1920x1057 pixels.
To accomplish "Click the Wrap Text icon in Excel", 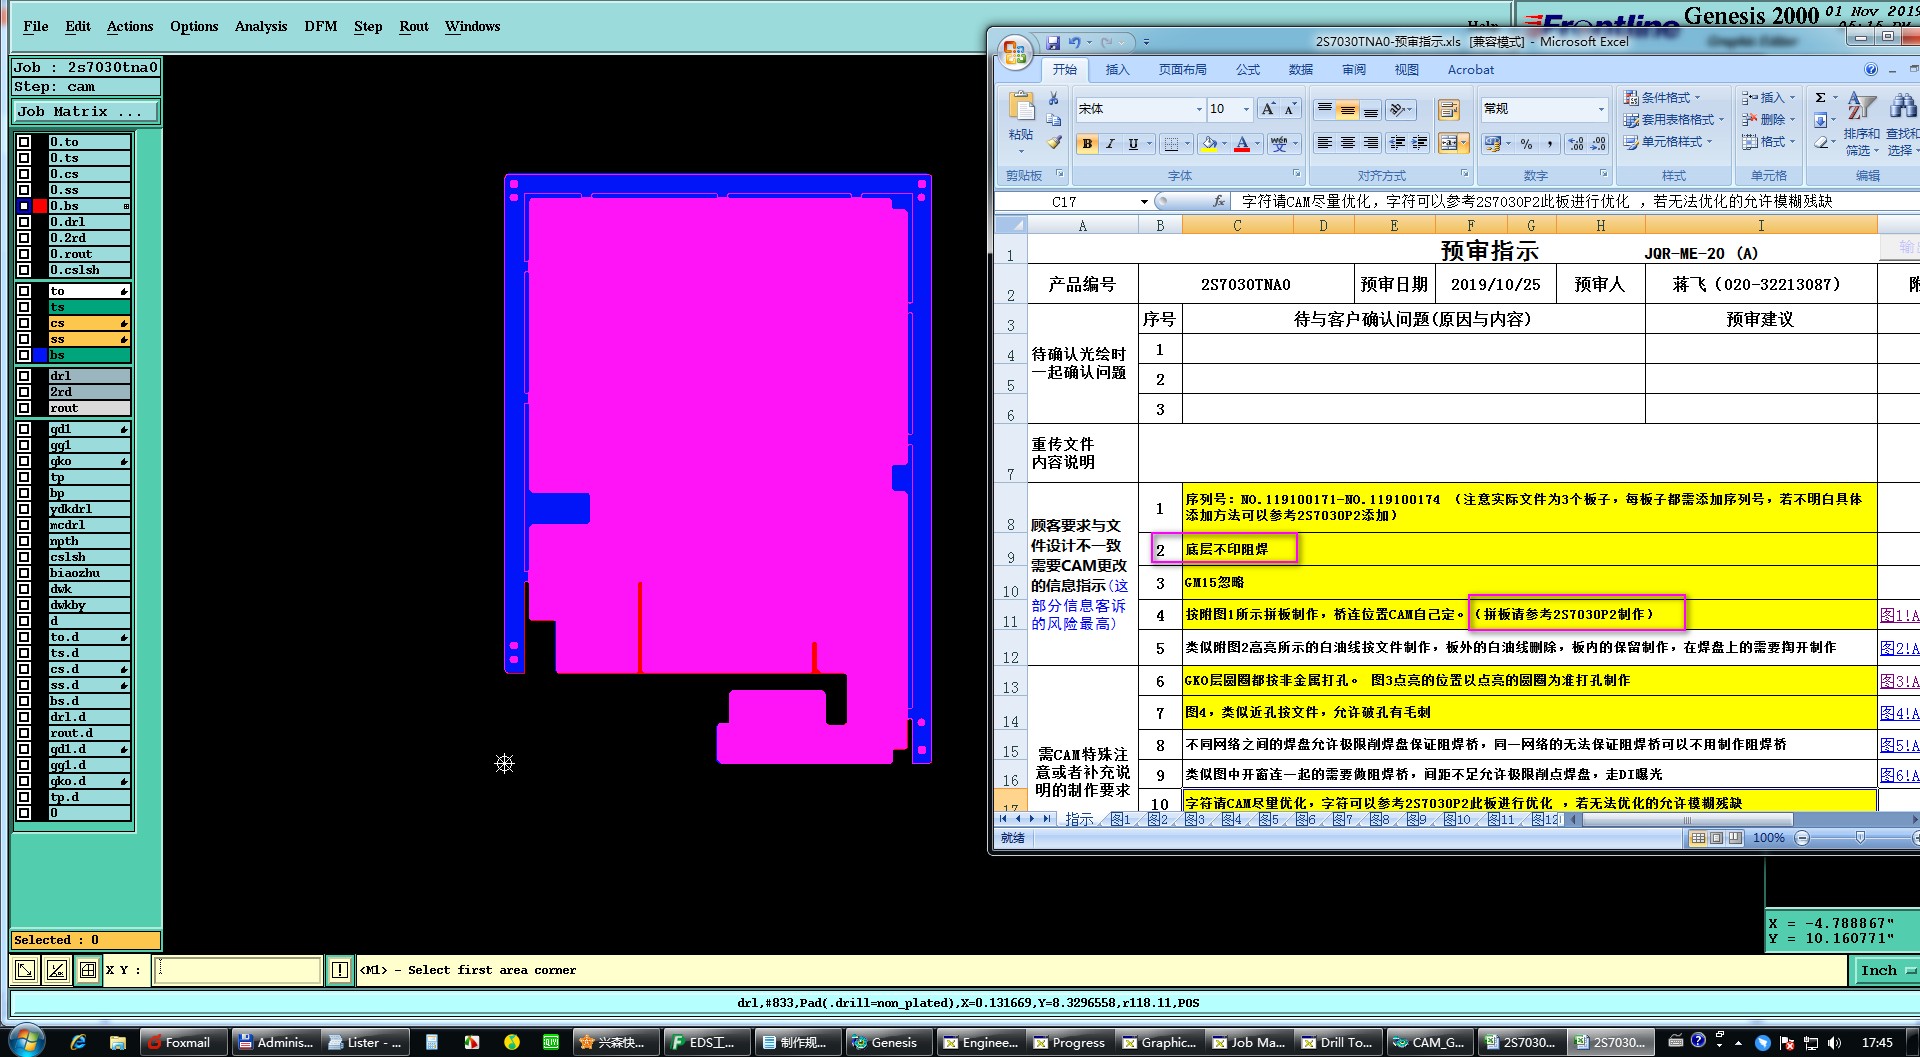I will pos(1448,110).
